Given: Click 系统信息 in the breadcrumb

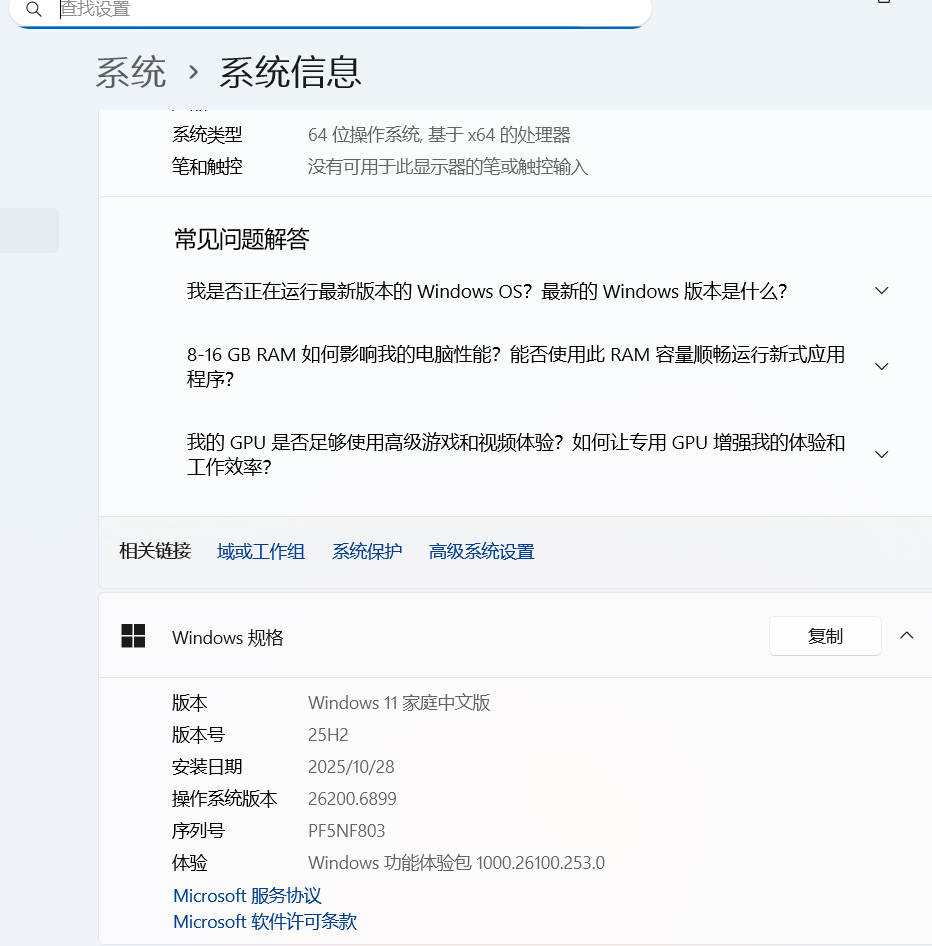Looking at the screenshot, I should click(293, 72).
